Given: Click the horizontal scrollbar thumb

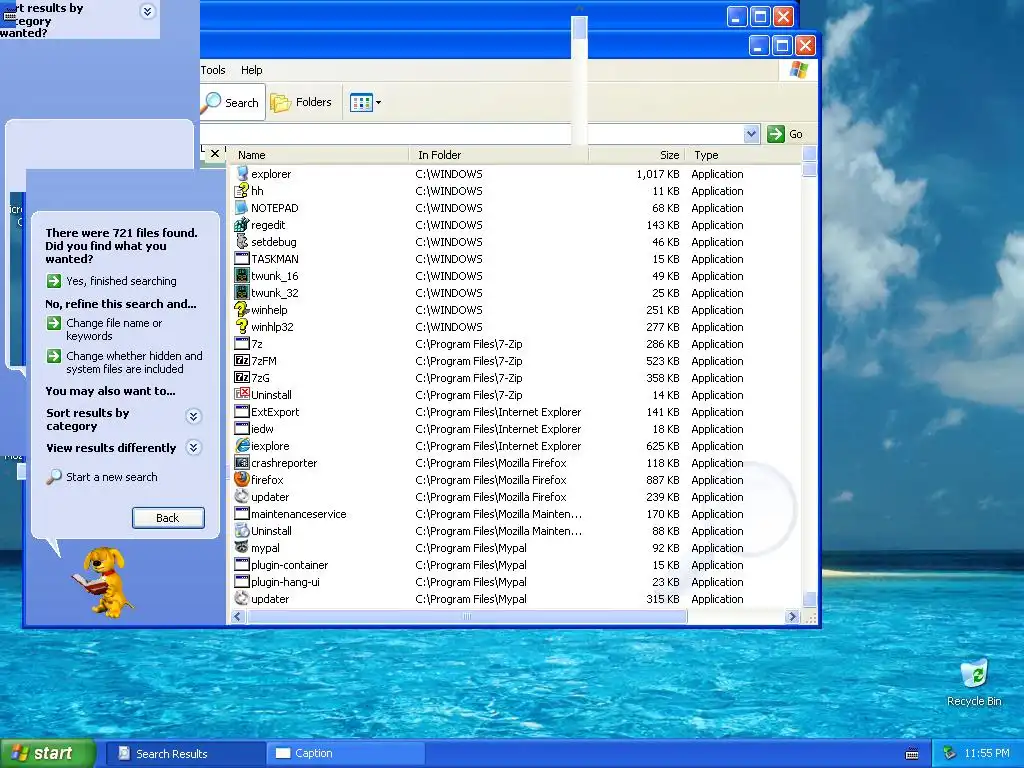Looking at the screenshot, I should 467,616.
